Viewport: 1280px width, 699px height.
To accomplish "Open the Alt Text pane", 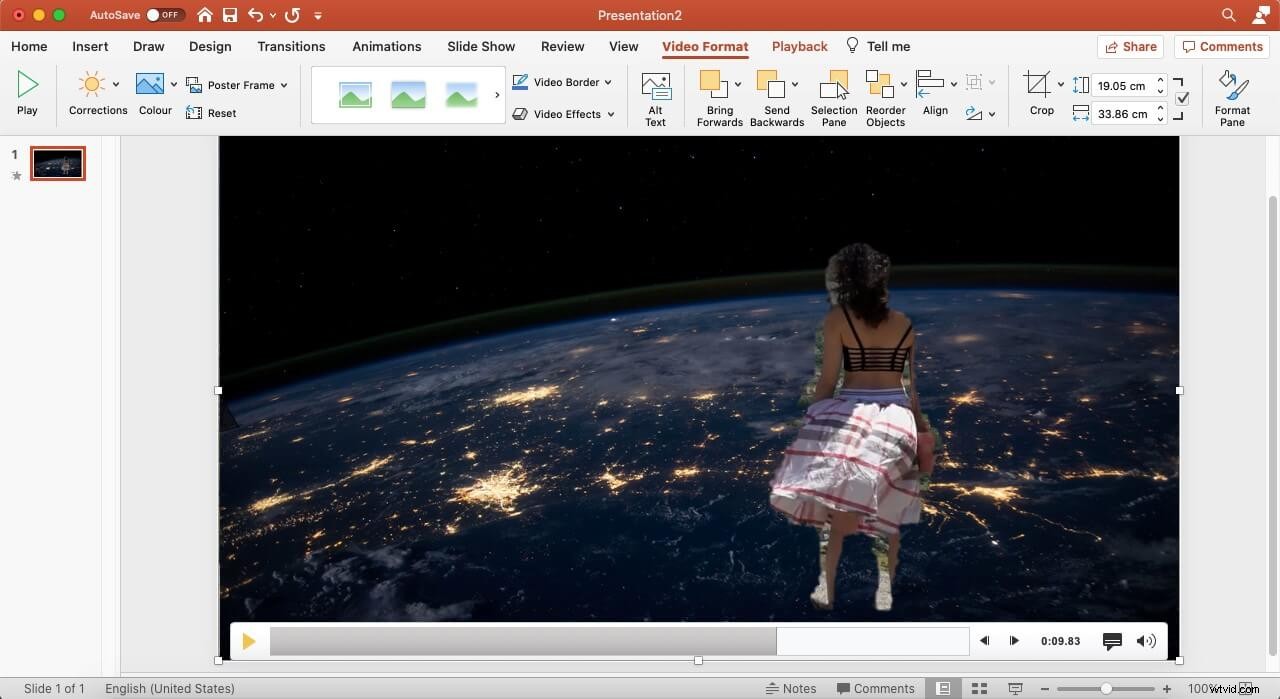I will click(655, 97).
